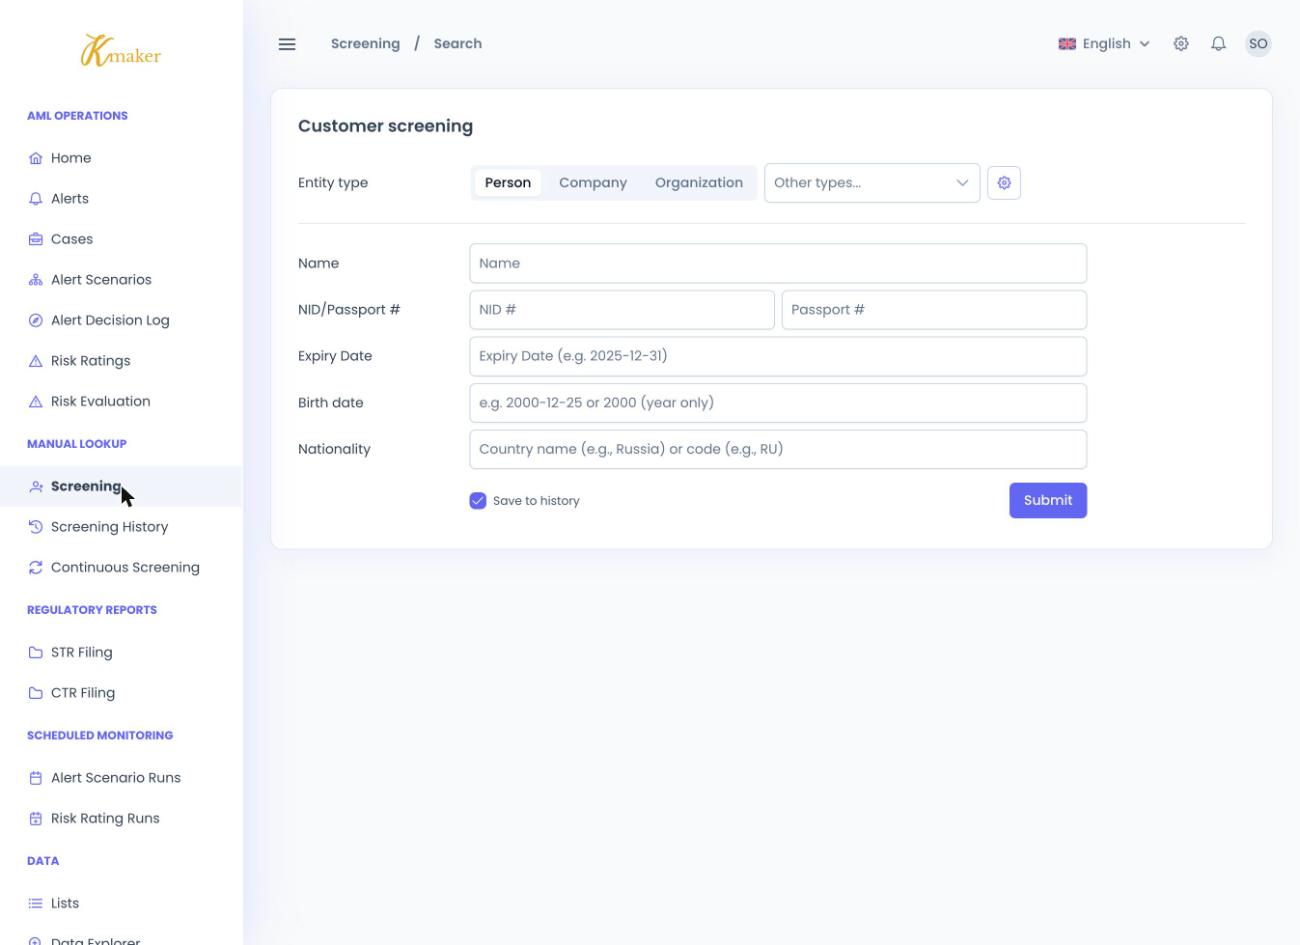Click the Screening breadcrumb link
Screen dimensions: 1300x945
pos(365,44)
